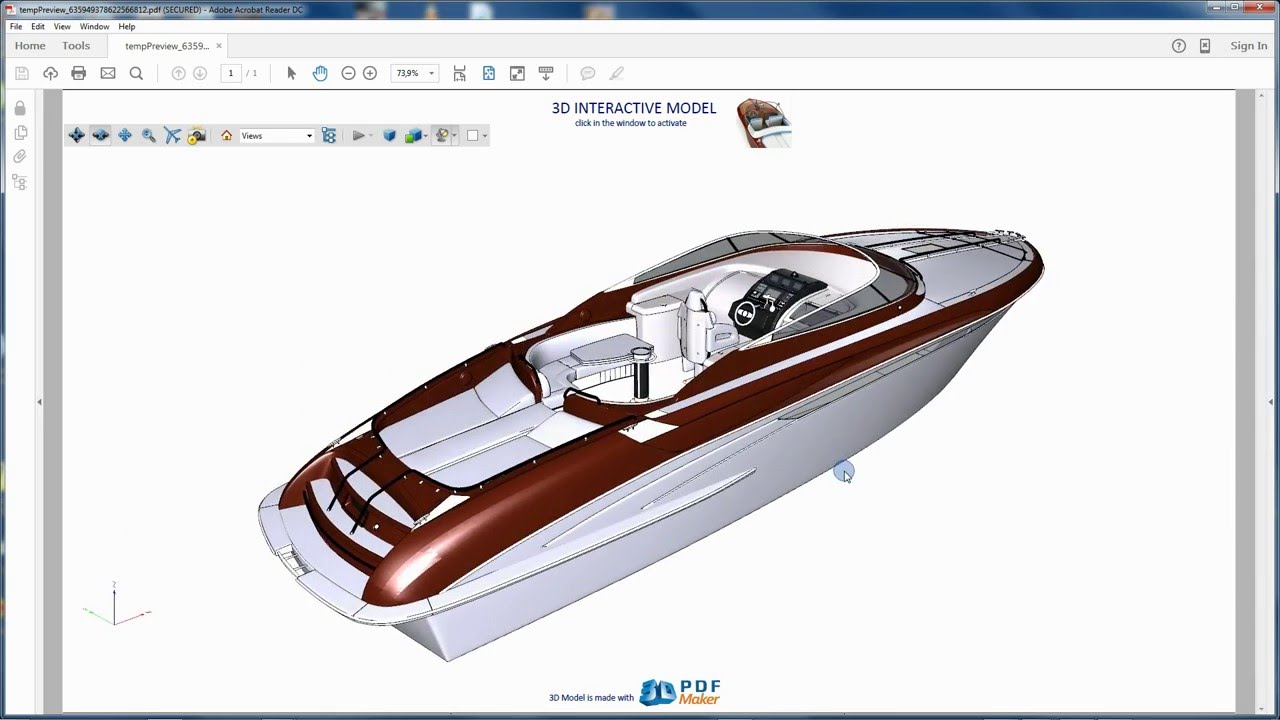Click the 3D camera properties icon
The width and height of the screenshot is (1280, 720).
click(x=197, y=135)
